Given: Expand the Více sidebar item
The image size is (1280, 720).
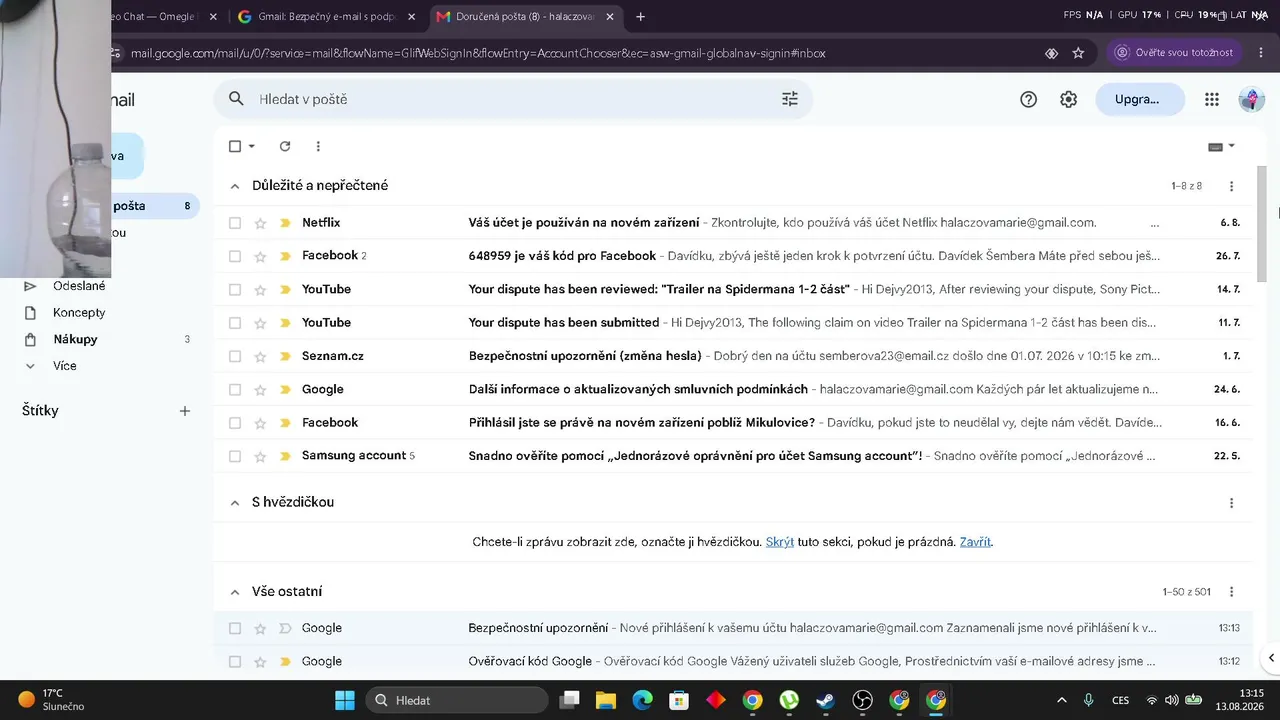Looking at the screenshot, I should tap(65, 366).
